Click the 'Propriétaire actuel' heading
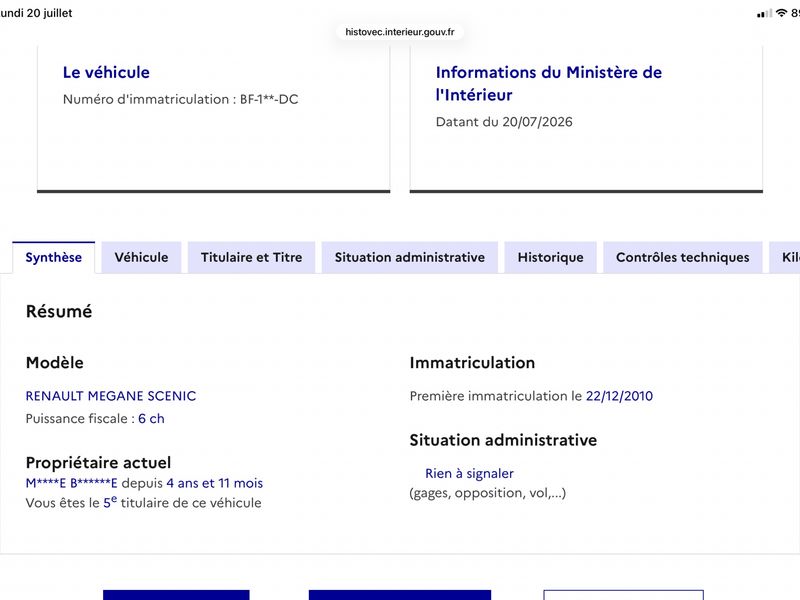The height and width of the screenshot is (600, 800). click(98, 463)
